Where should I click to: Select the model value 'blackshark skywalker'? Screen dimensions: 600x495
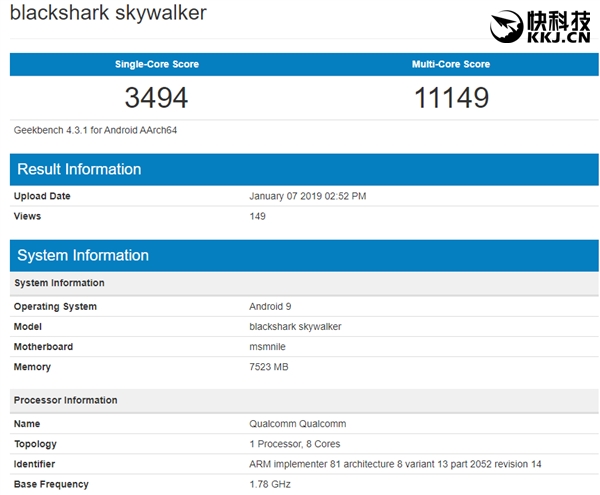pyautogui.click(x=295, y=327)
